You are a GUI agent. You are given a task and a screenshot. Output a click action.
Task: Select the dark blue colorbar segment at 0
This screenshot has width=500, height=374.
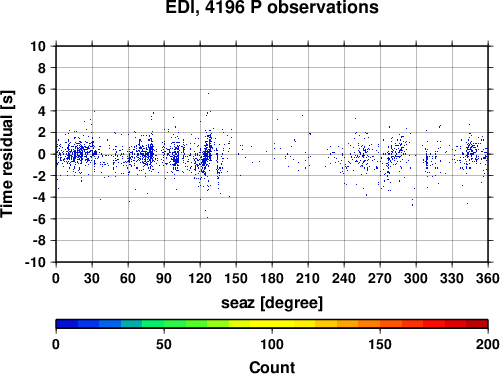(x=67, y=324)
